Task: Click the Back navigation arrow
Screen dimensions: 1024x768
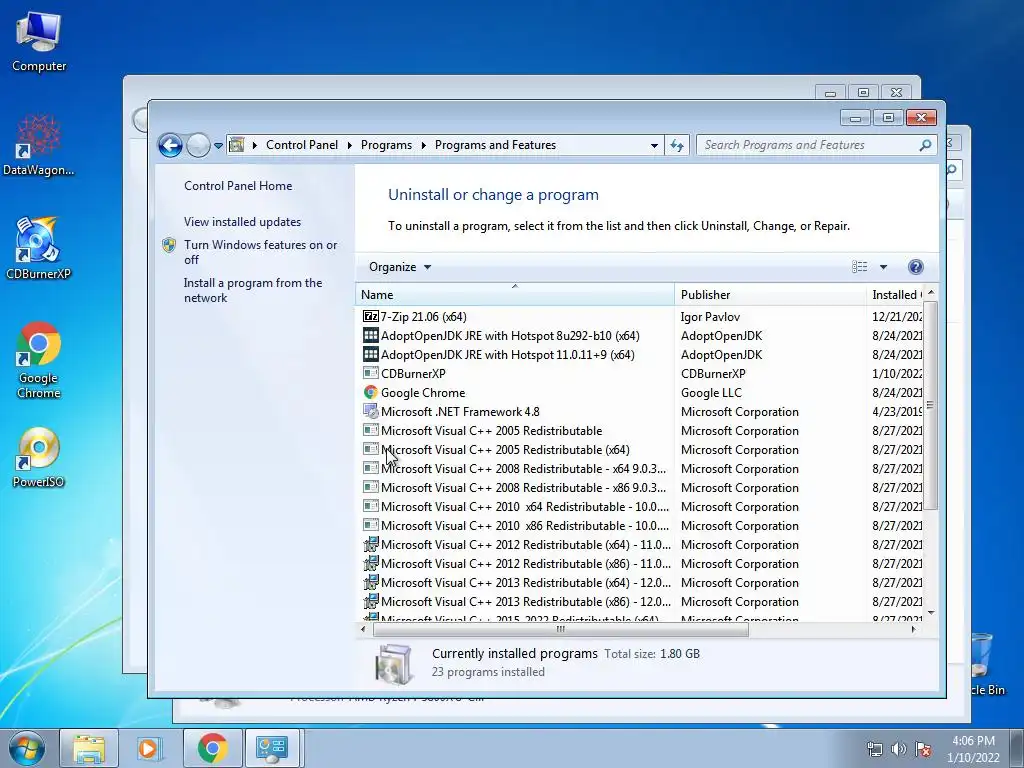Action: coord(170,145)
